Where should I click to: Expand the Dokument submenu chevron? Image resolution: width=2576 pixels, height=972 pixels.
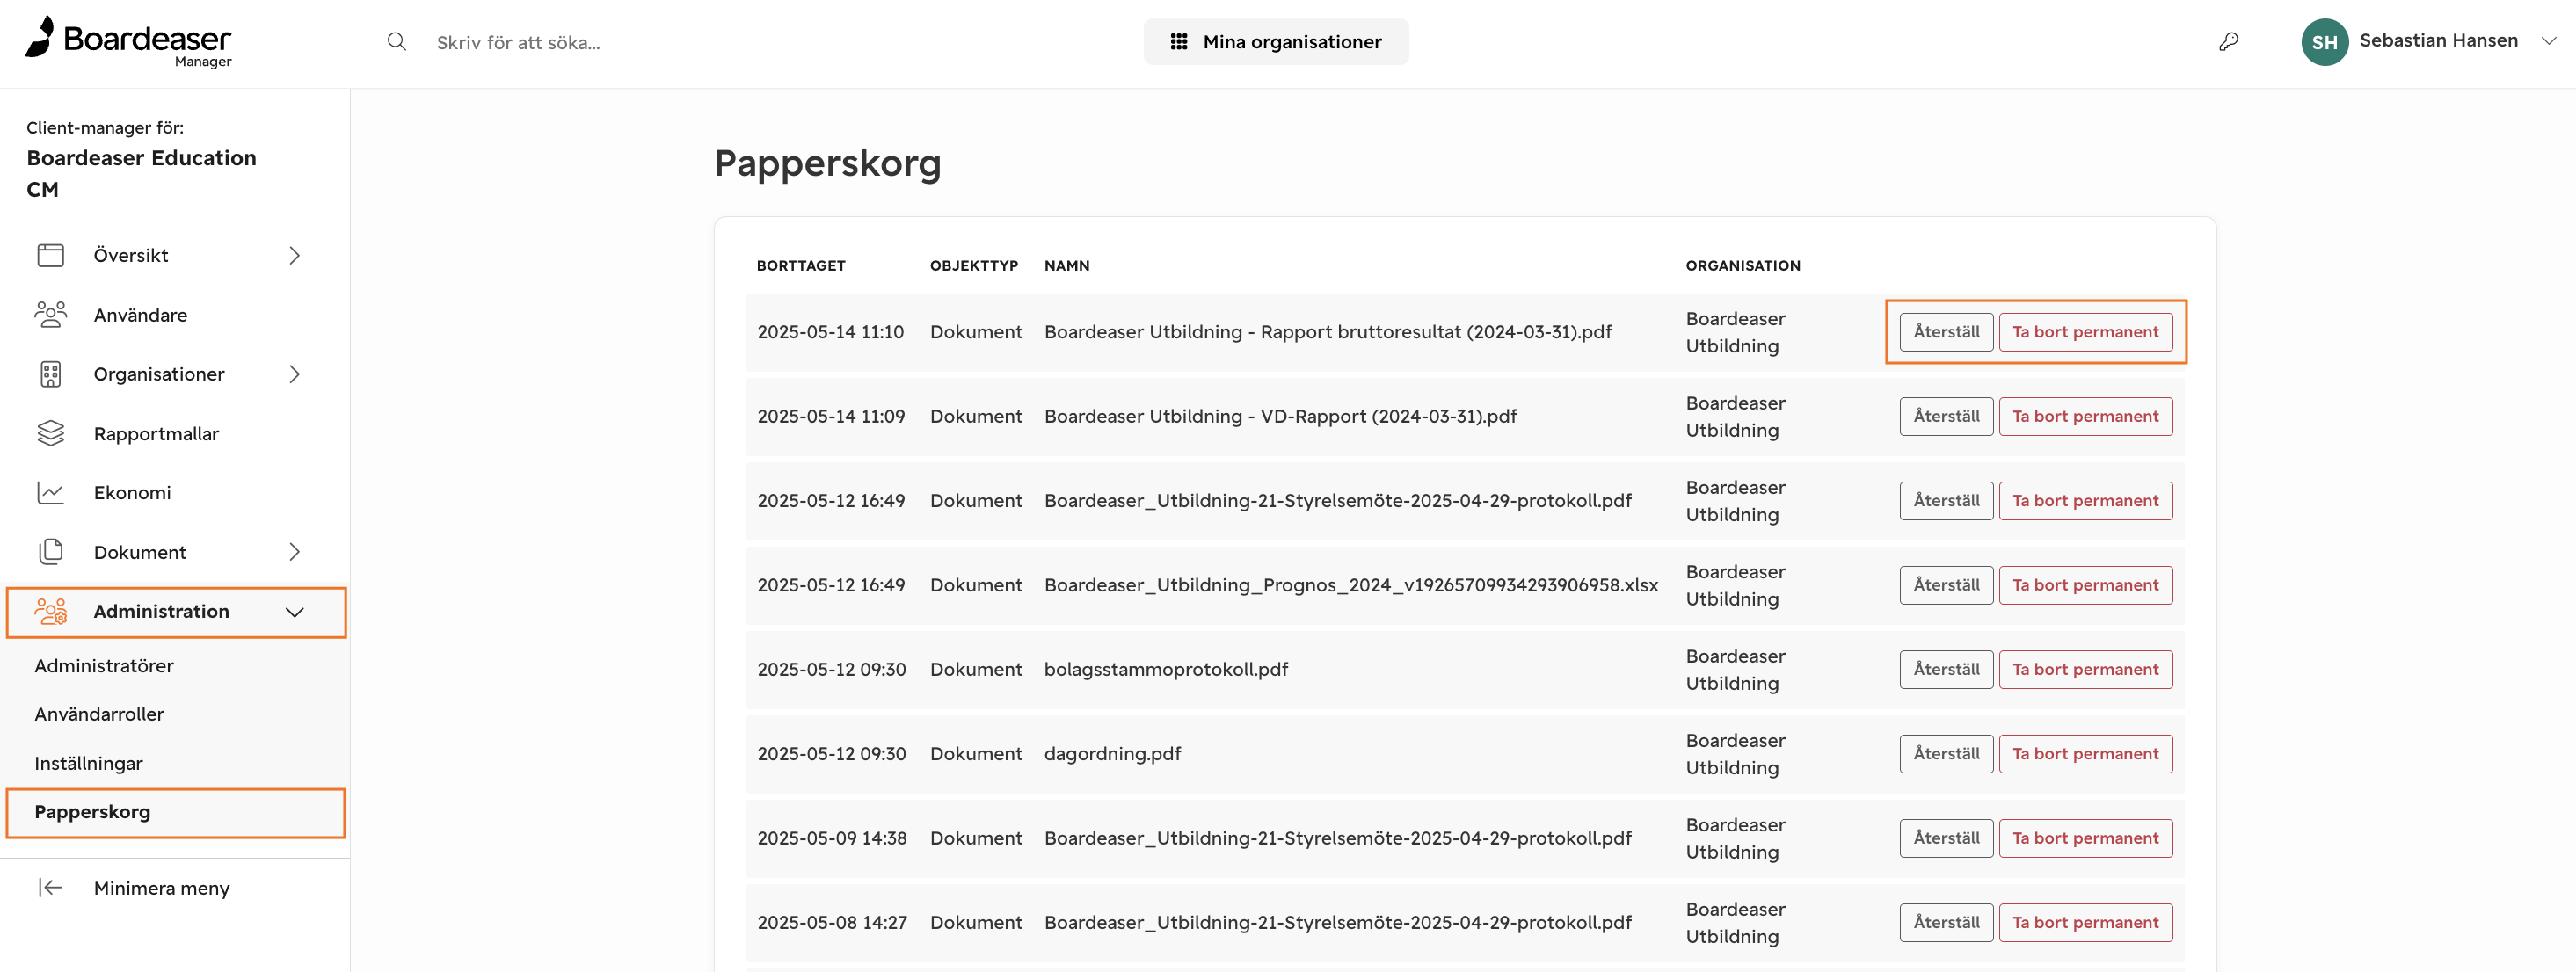[294, 552]
